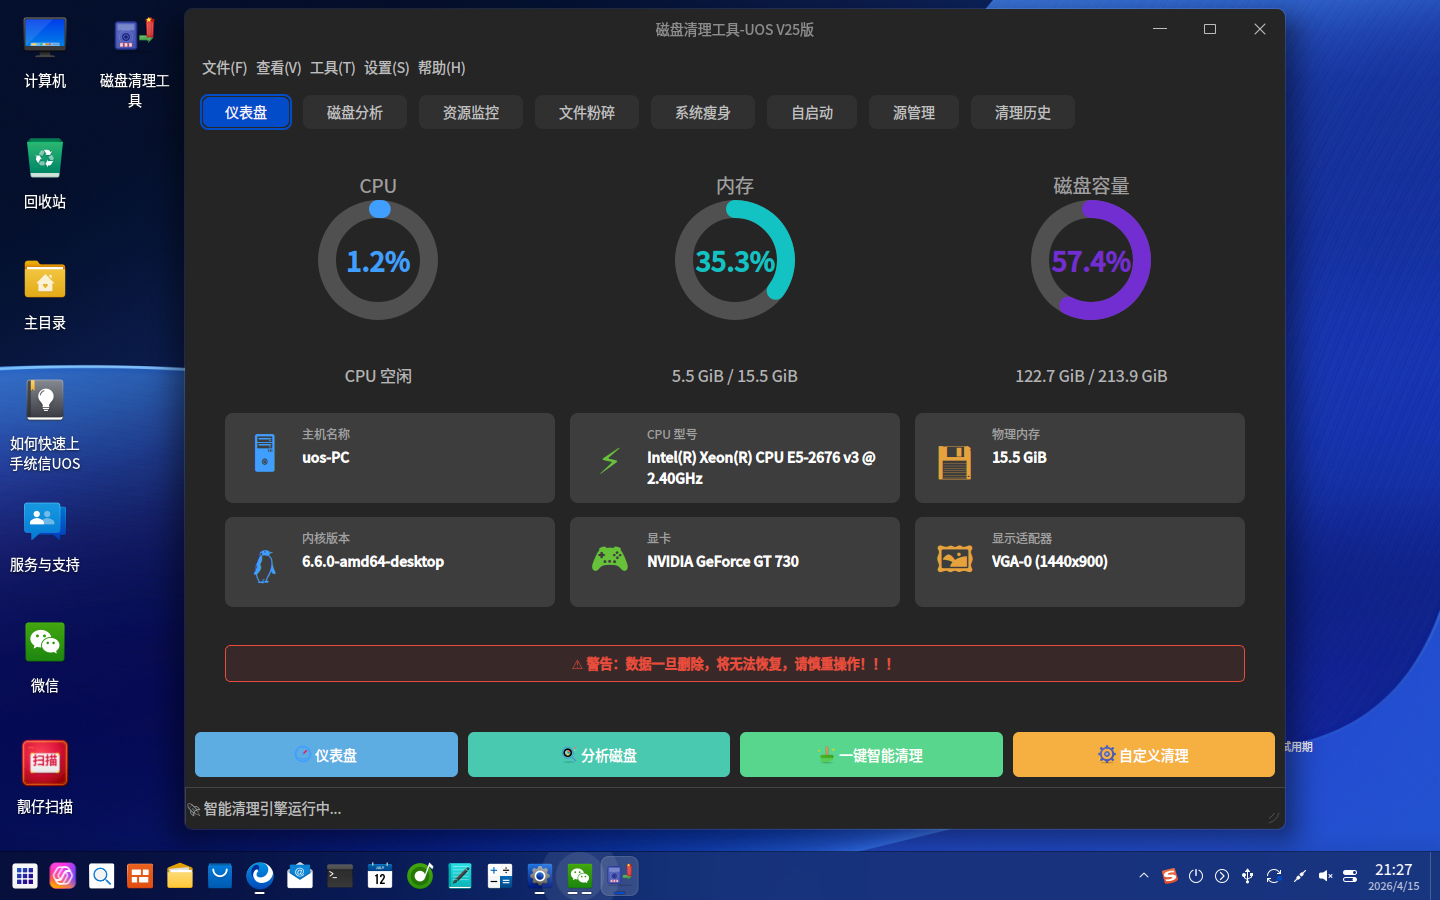Open the launcher grid in the taskbar
This screenshot has height=900, width=1440.
(25, 876)
